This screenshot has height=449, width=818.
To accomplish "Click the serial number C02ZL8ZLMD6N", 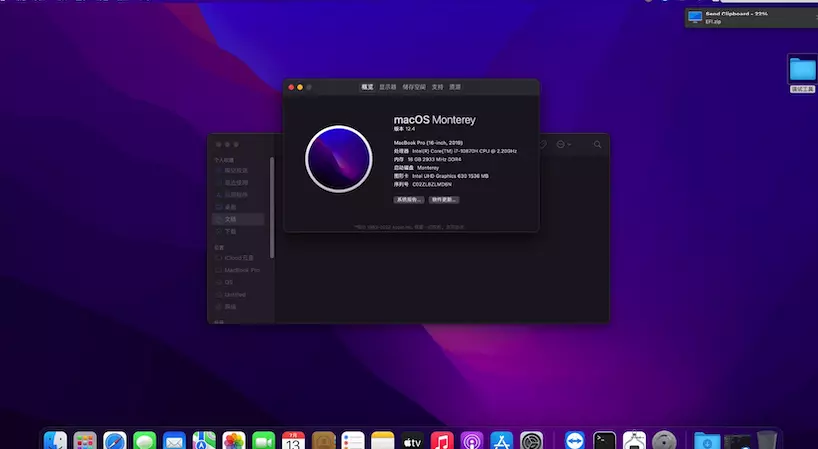I will pyautogui.click(x=432, y=185).
